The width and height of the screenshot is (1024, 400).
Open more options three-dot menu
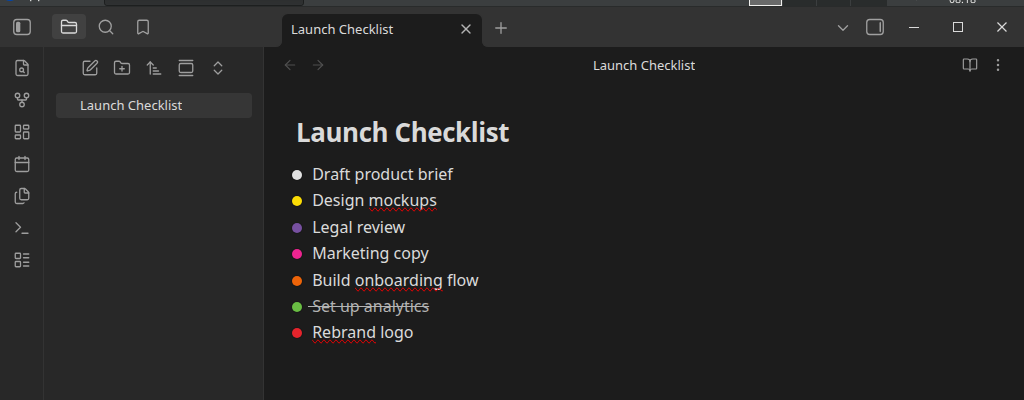[998, 65]
